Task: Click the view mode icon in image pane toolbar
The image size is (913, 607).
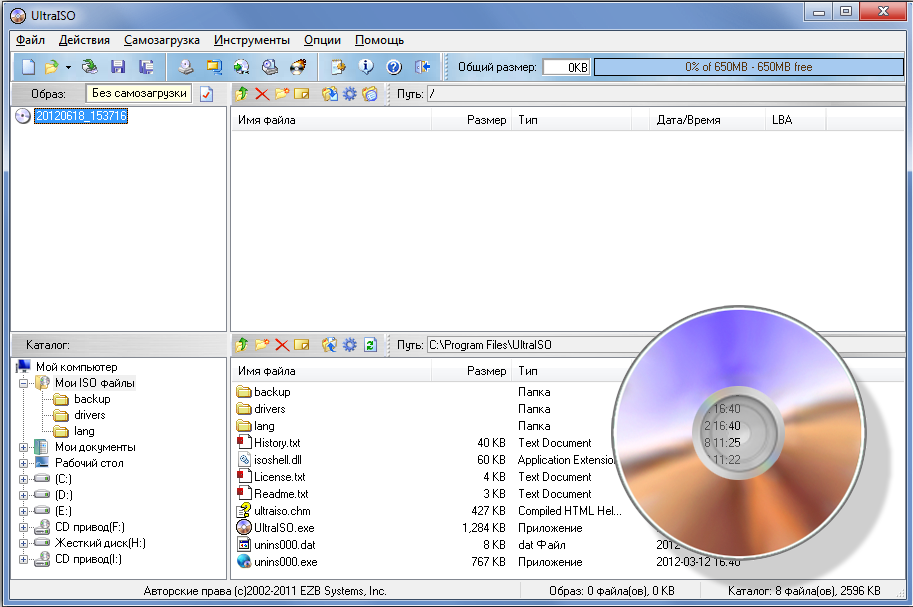Action: [x=370, y=94]
